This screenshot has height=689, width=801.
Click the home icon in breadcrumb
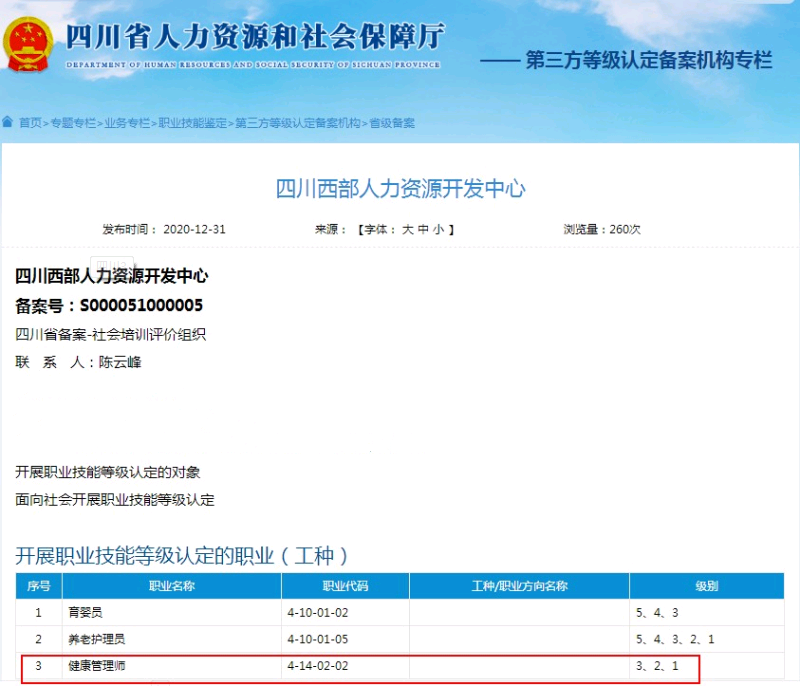pyautogui.click(x=8, y=122)
